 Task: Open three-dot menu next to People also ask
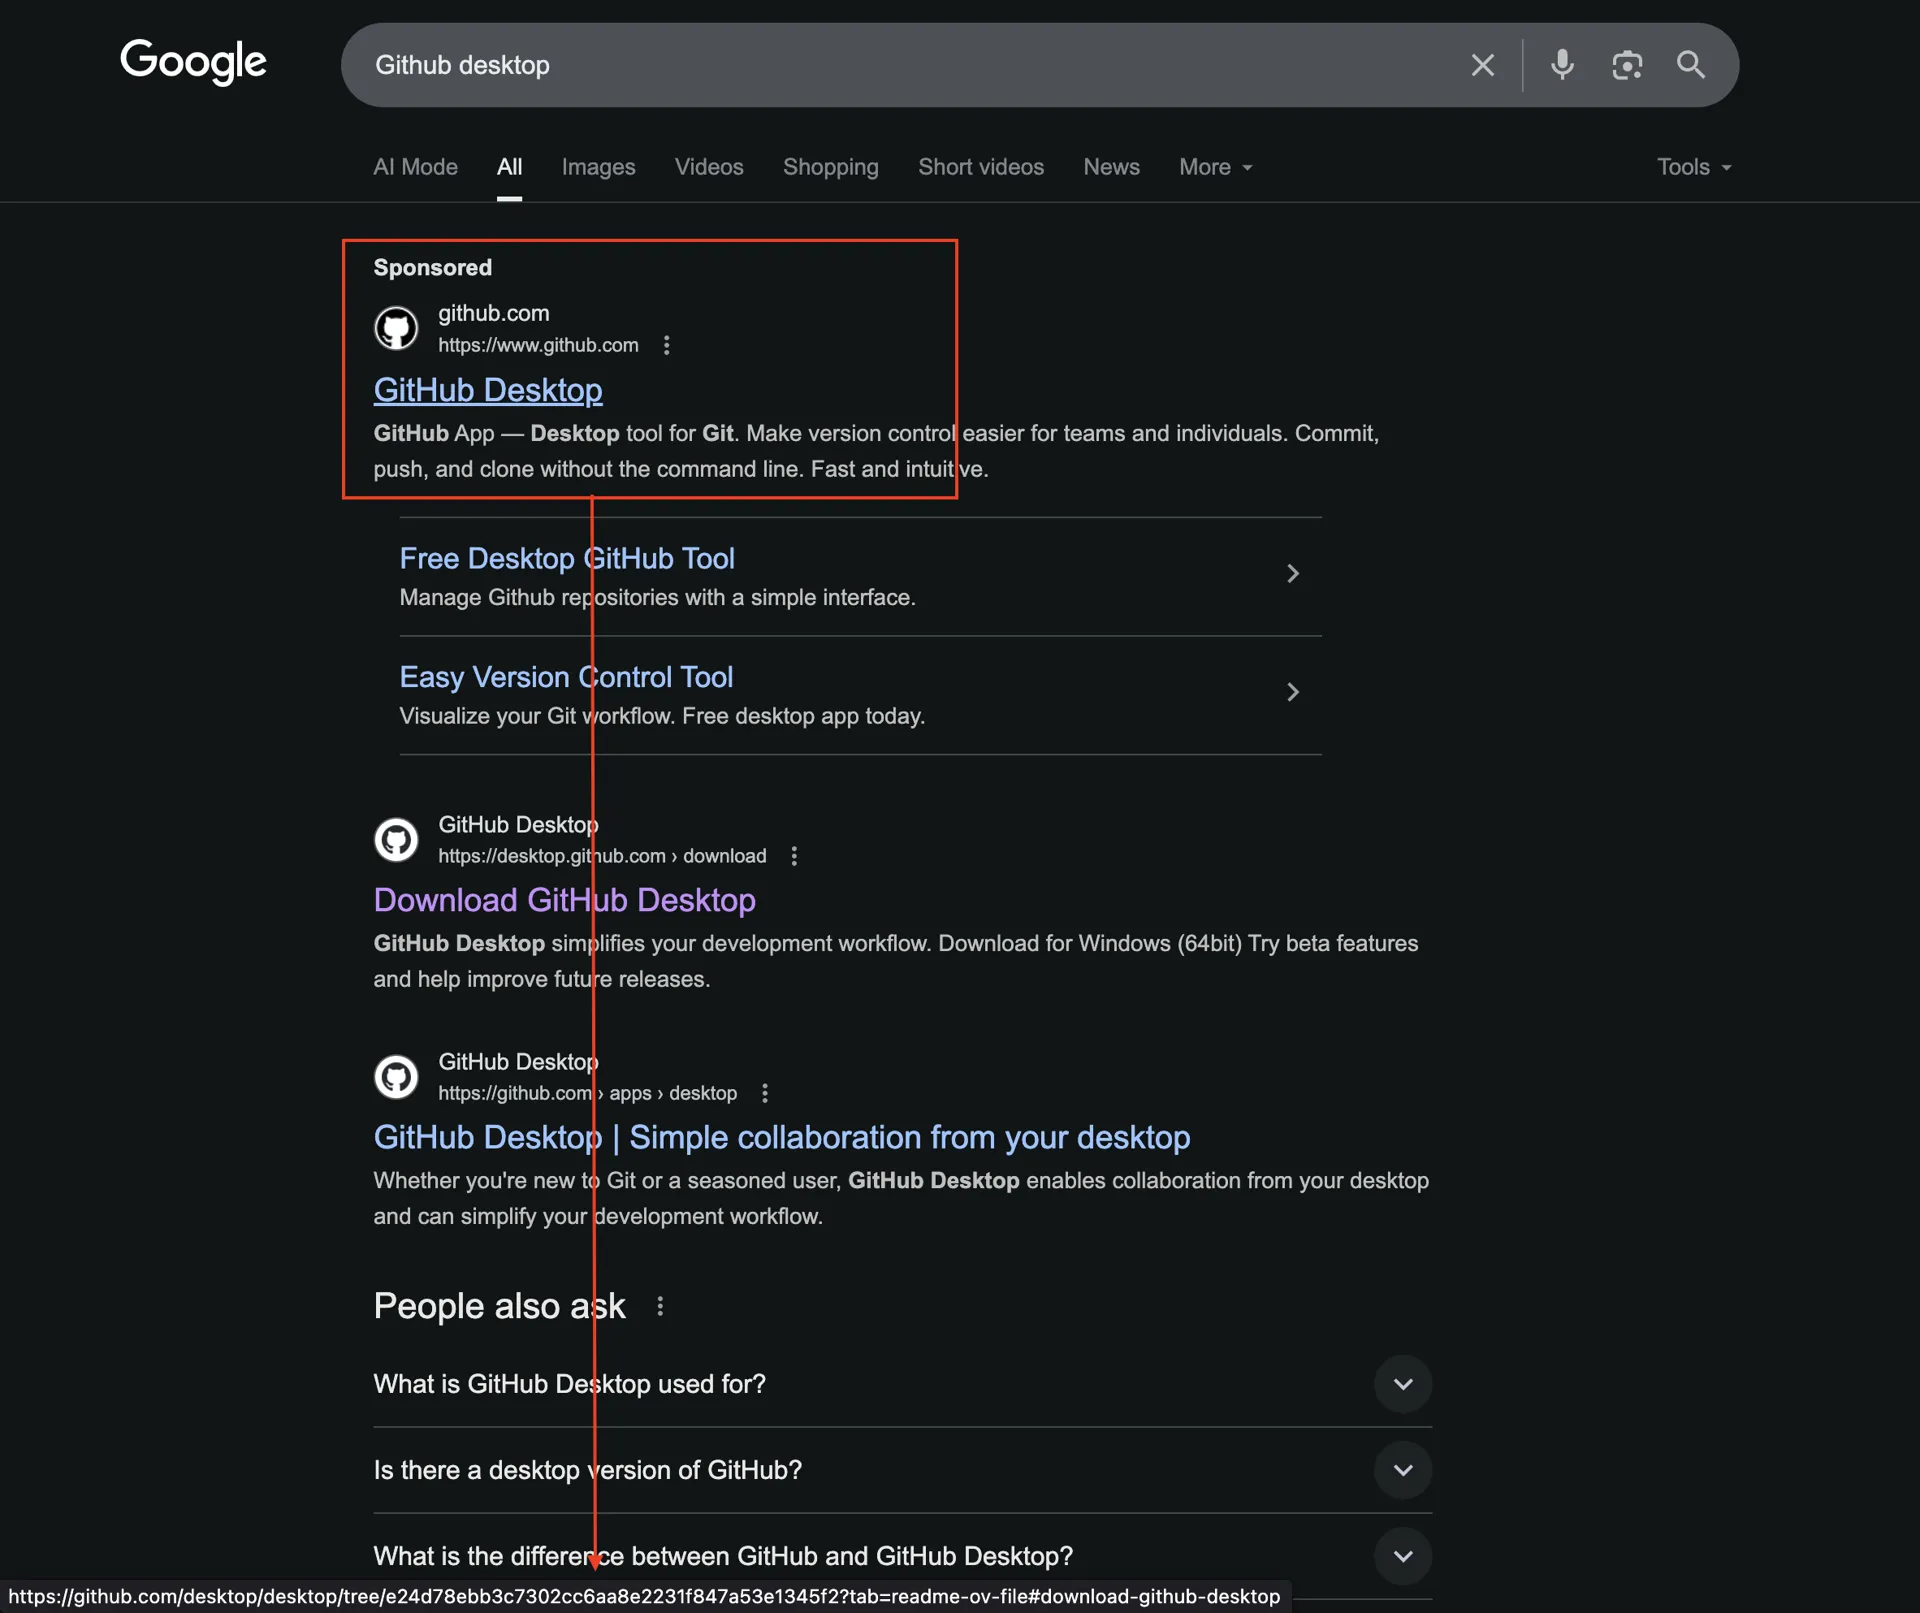tap(659, 1306)
